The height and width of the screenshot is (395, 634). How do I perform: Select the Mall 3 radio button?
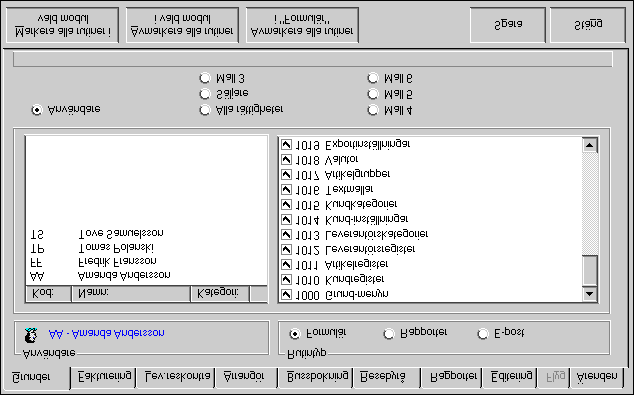coord(205,78)
